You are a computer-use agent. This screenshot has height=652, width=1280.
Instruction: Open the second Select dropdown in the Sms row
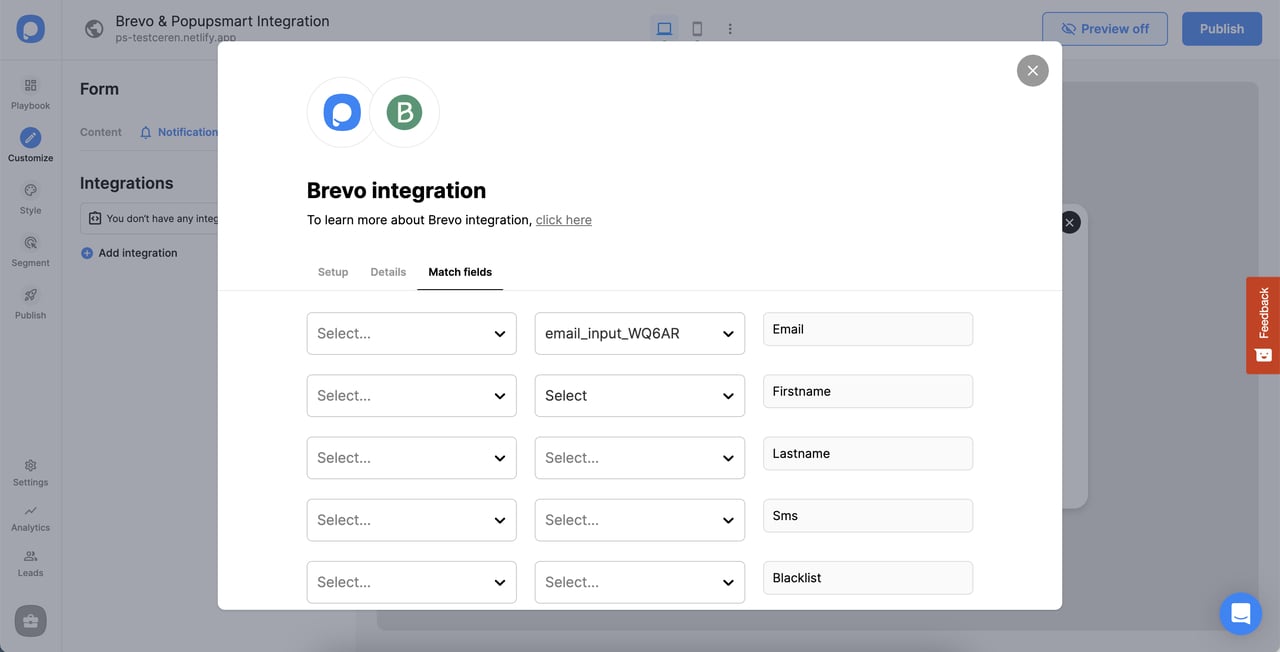coord(639,519)
